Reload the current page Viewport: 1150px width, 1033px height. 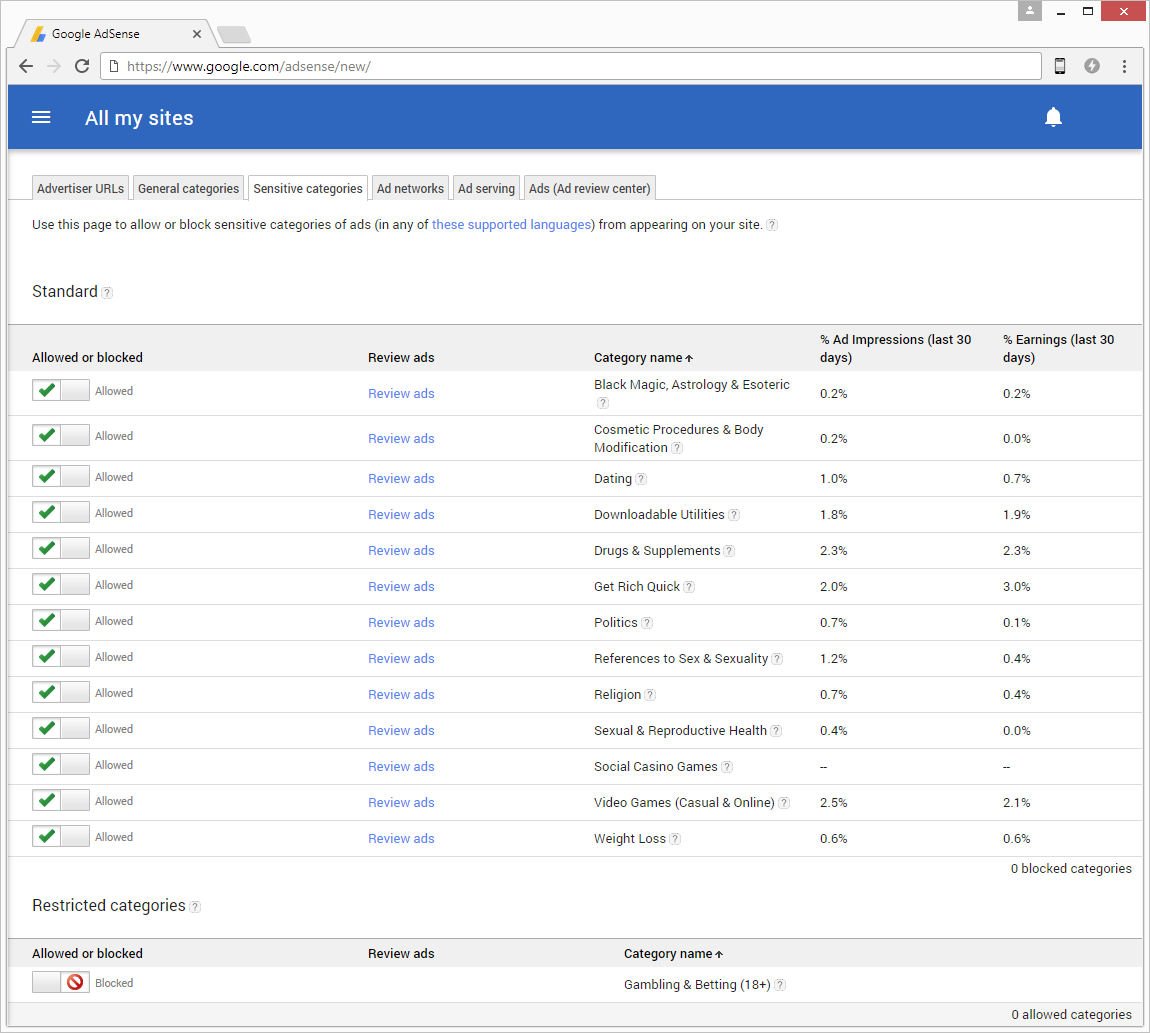(82, 66)
